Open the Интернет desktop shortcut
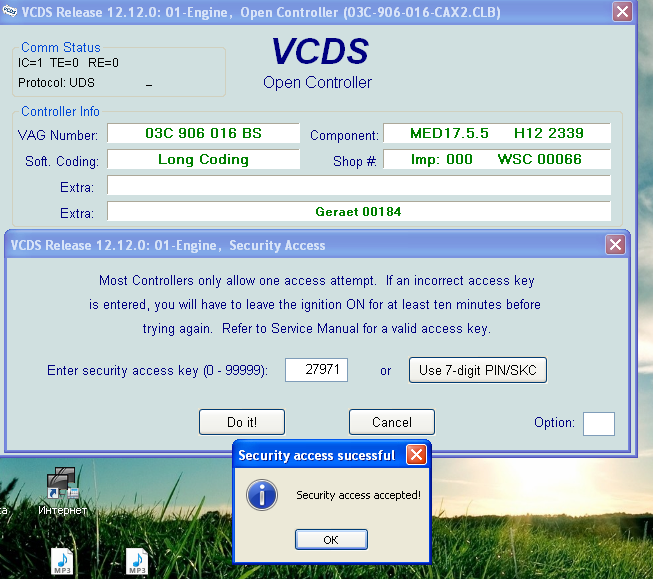Image resolution: width=653 pixels, height=579 pixels. (x=62, y=491)
